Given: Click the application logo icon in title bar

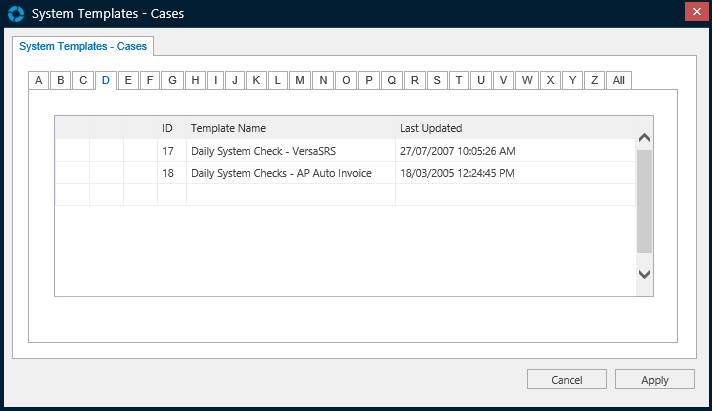Looking at the screenshot, I should point(14,13).
